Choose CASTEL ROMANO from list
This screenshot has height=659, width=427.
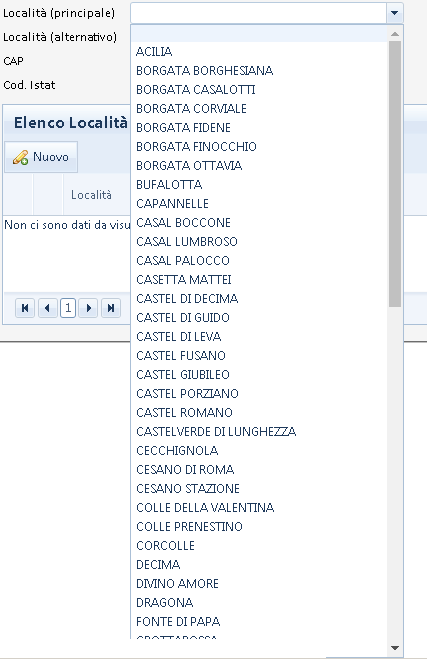(259, 412)
